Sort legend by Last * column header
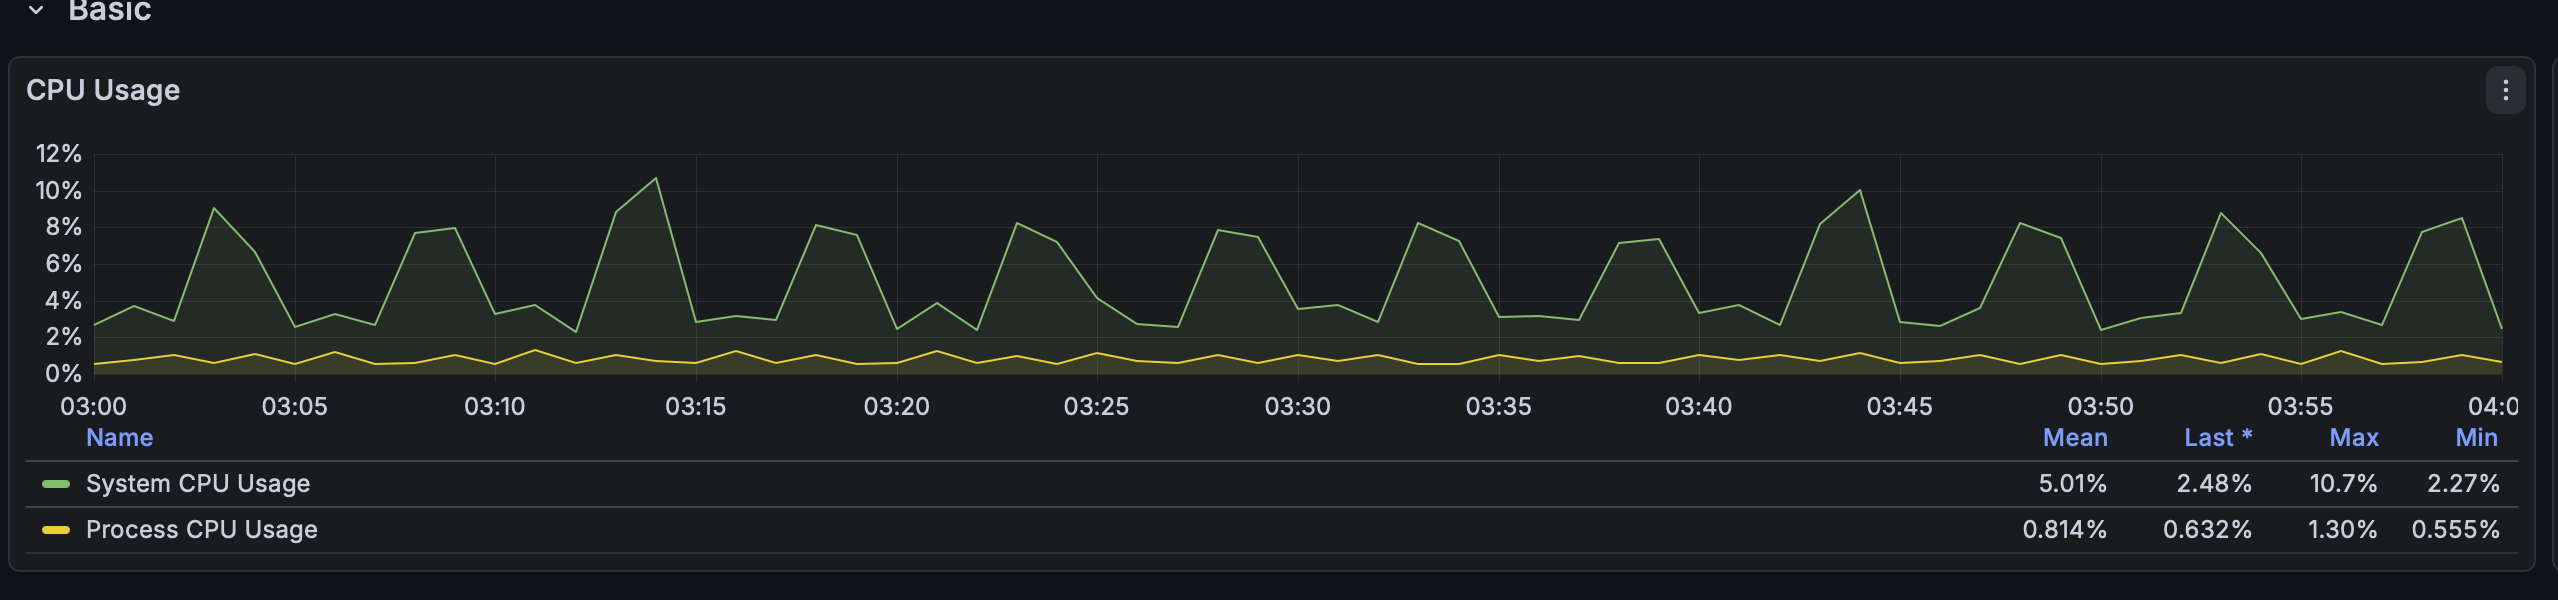 tap(2218, 437)
